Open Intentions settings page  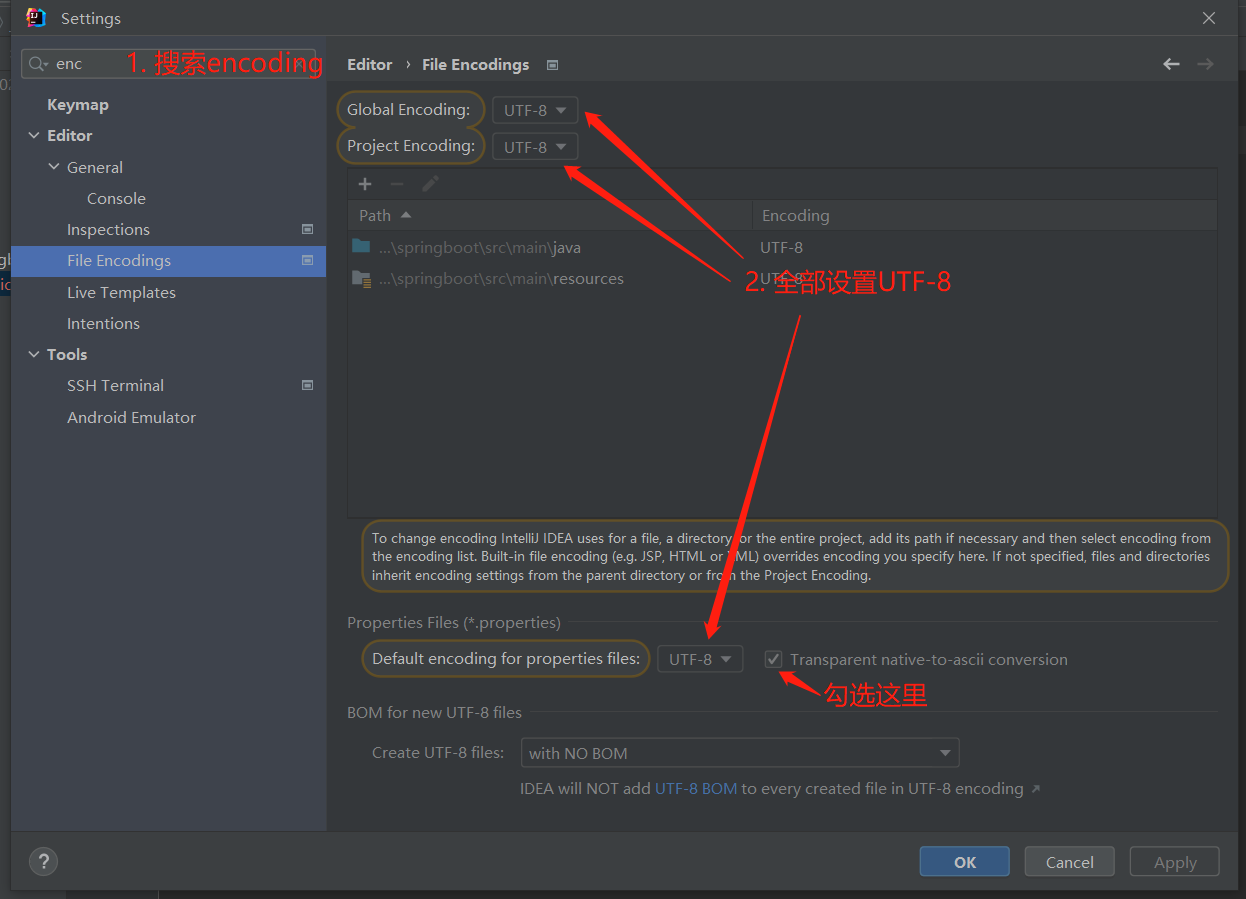click(103, 323)
